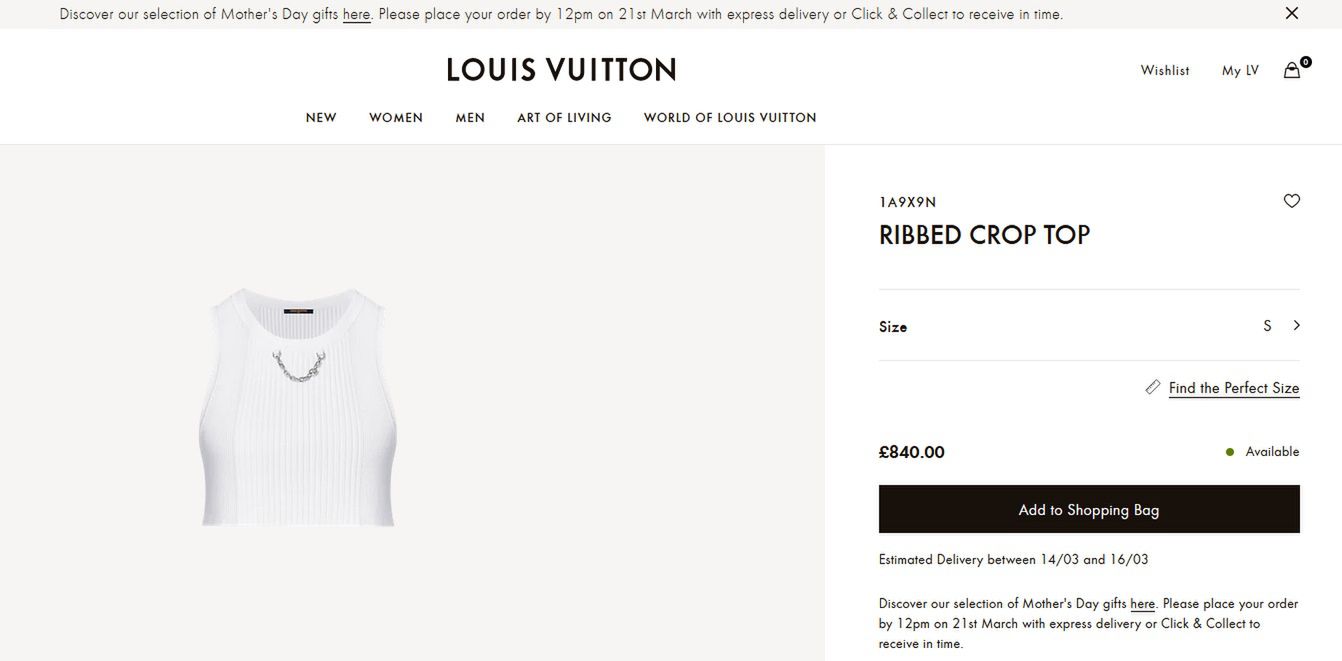This screenshot has height=661, width=1342.
Task: Open the Women menu
Action: [x=396, y=118]
